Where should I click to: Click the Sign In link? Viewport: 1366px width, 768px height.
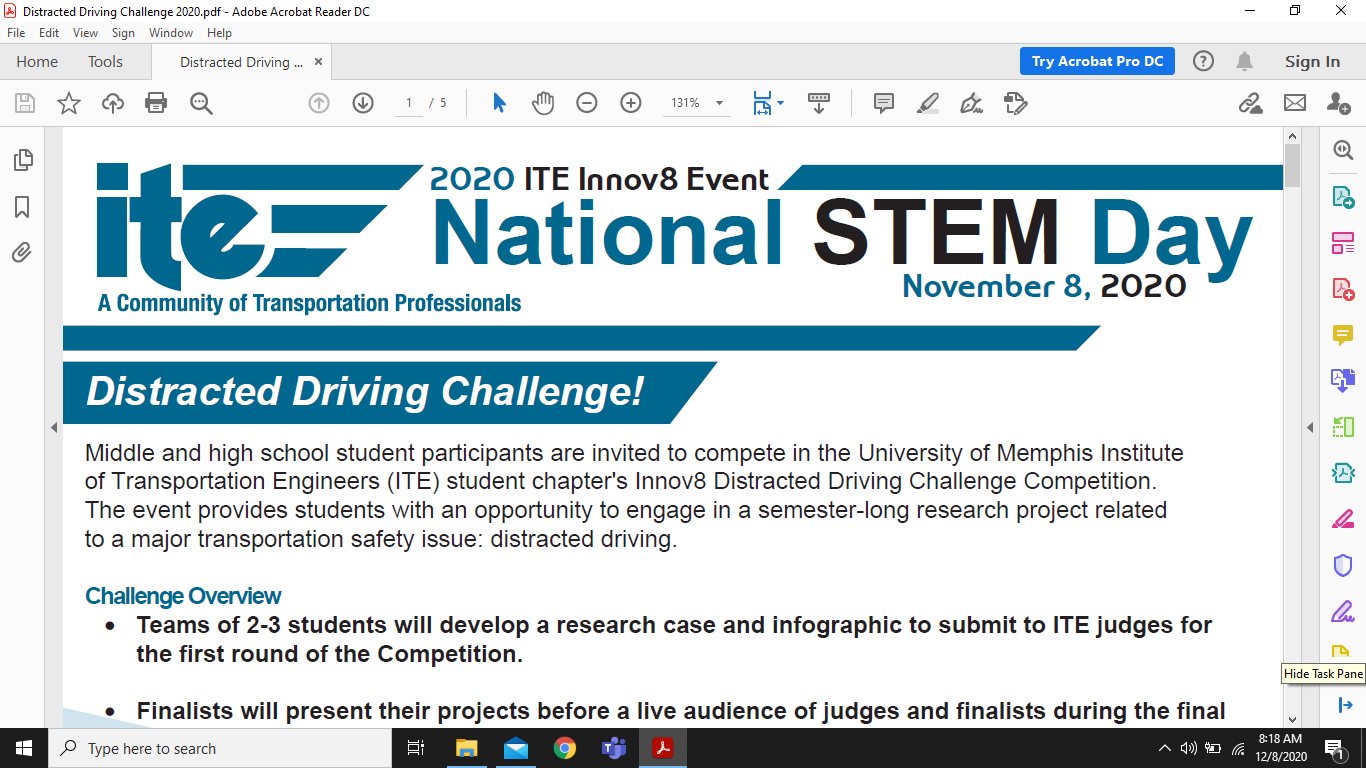click(x=1312, y=61)
